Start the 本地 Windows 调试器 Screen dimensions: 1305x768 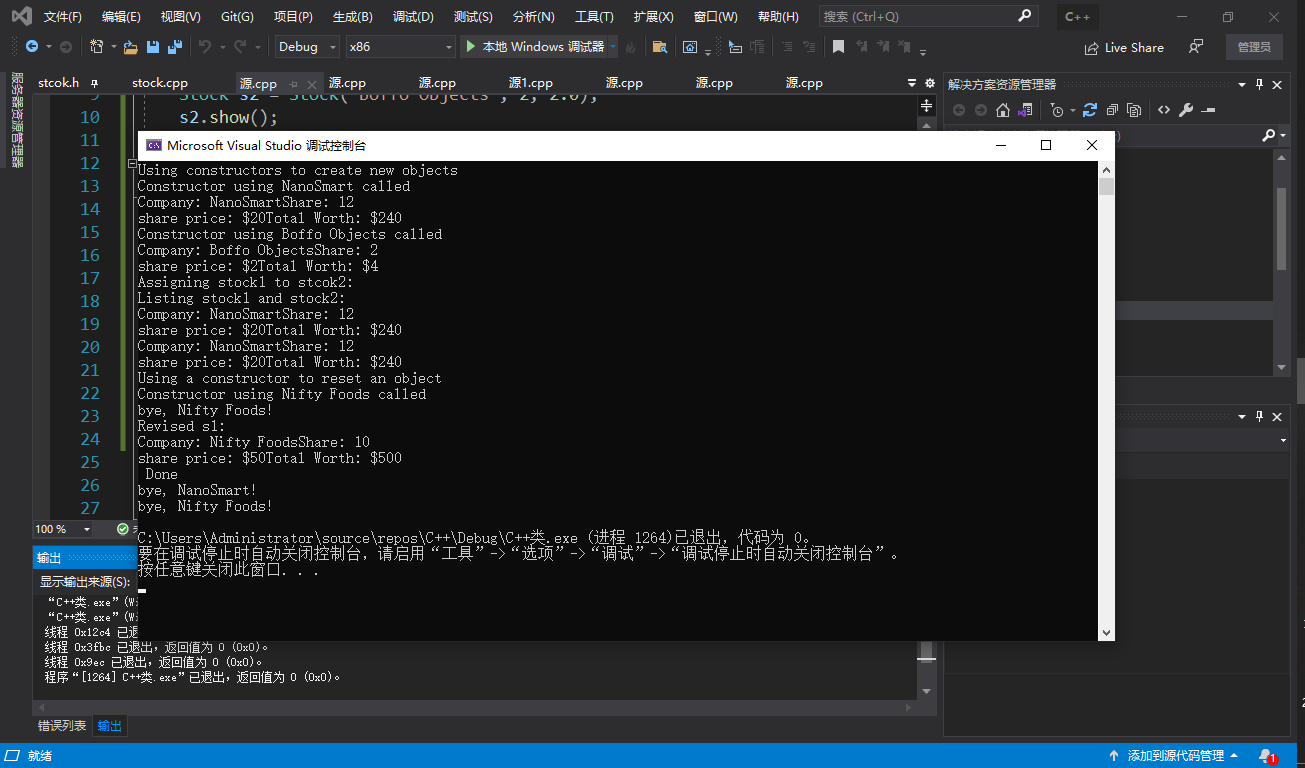533,47
